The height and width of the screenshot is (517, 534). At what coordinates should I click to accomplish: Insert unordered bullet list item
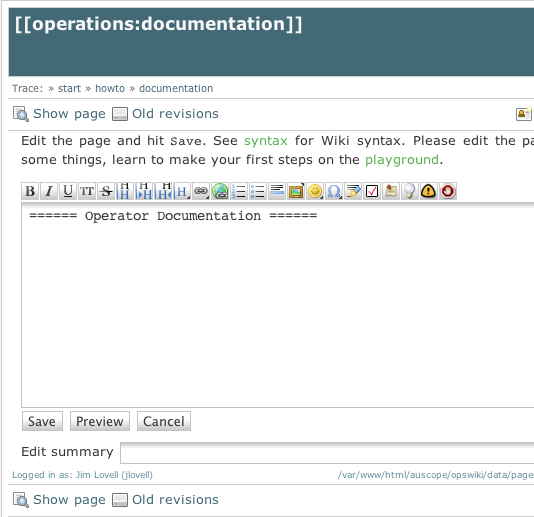(258, 191)
